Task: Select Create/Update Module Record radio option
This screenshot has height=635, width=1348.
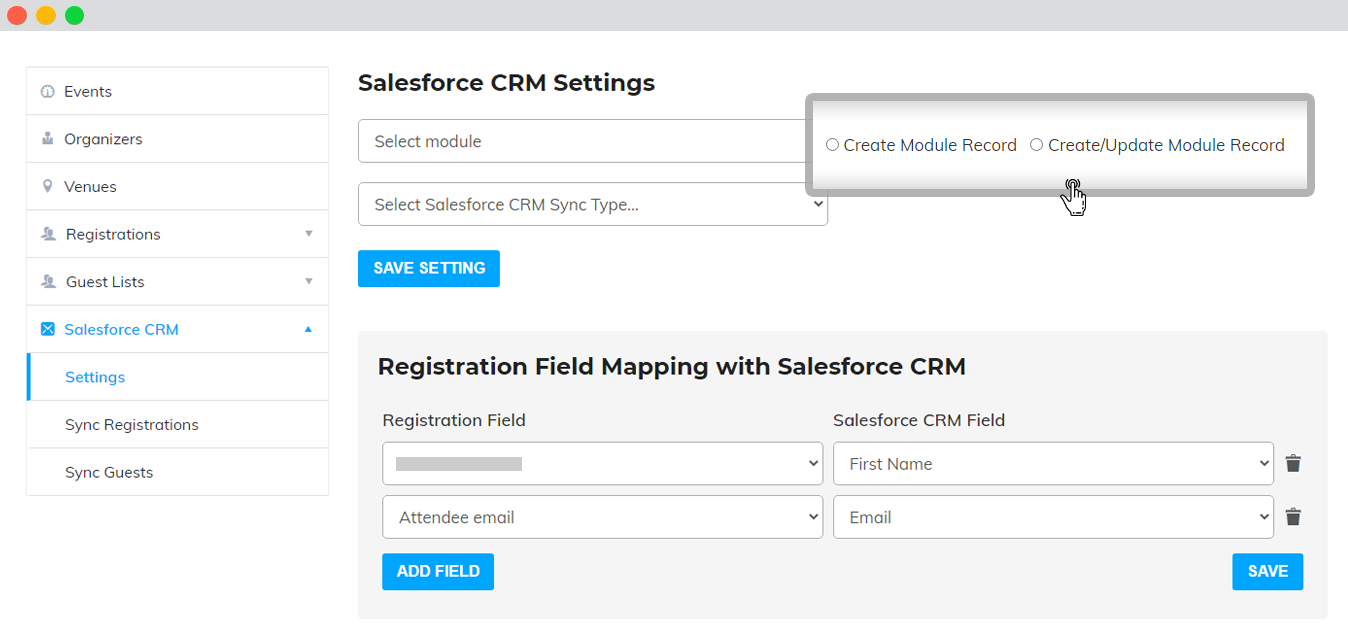Action: 1036,145
